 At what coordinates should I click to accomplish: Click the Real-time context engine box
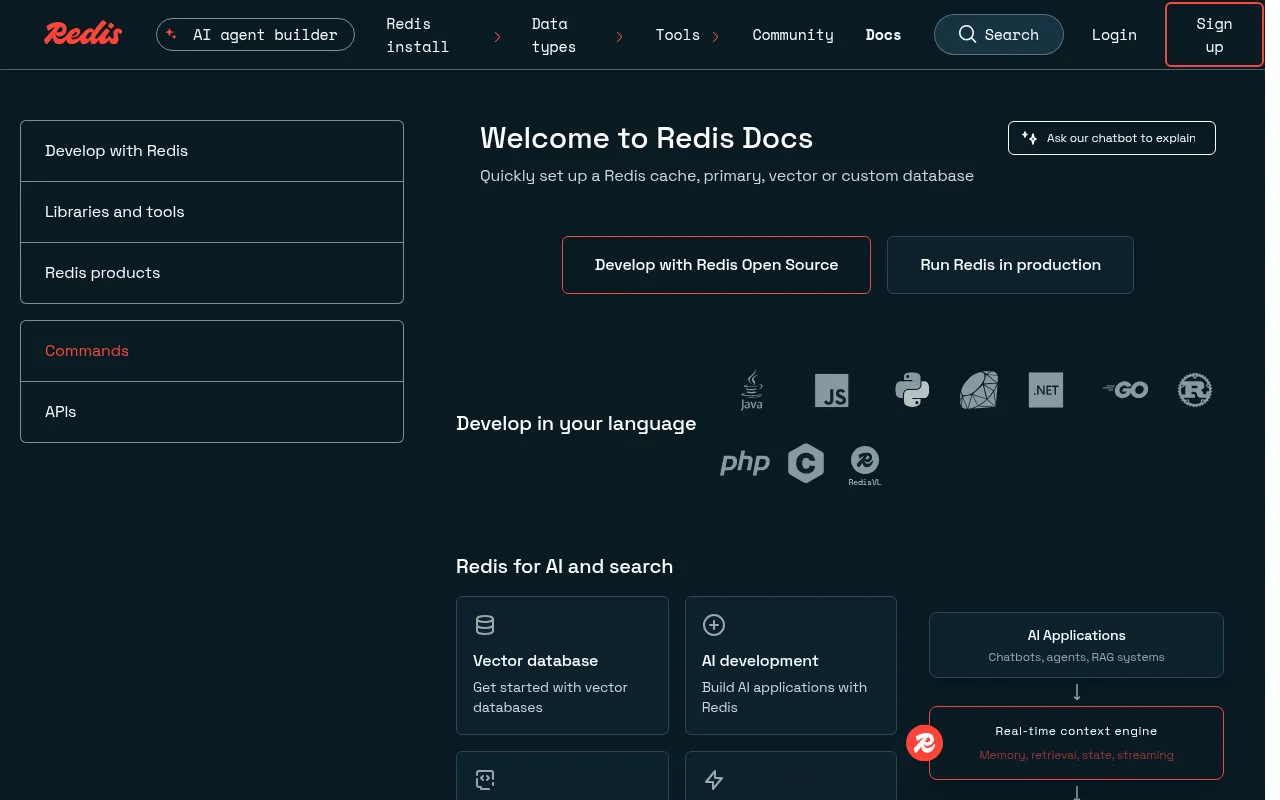point(1076,743)
